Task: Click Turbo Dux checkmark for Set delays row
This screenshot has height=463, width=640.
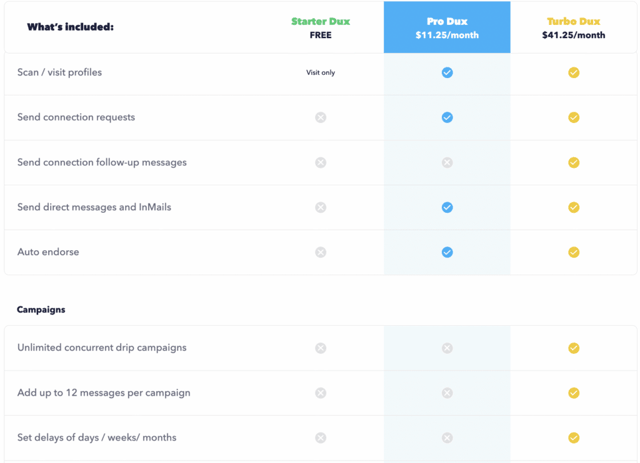Action: click(x=573, y=438)
